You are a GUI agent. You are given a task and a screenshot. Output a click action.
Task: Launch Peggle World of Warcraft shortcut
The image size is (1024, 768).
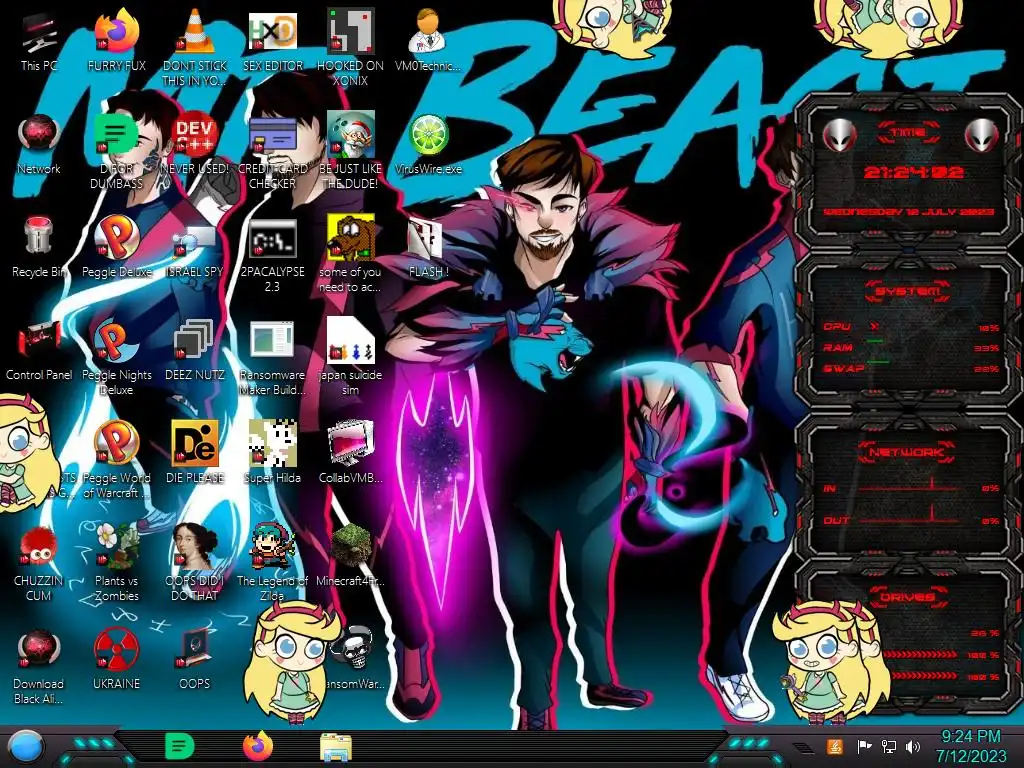coord(117,460)
